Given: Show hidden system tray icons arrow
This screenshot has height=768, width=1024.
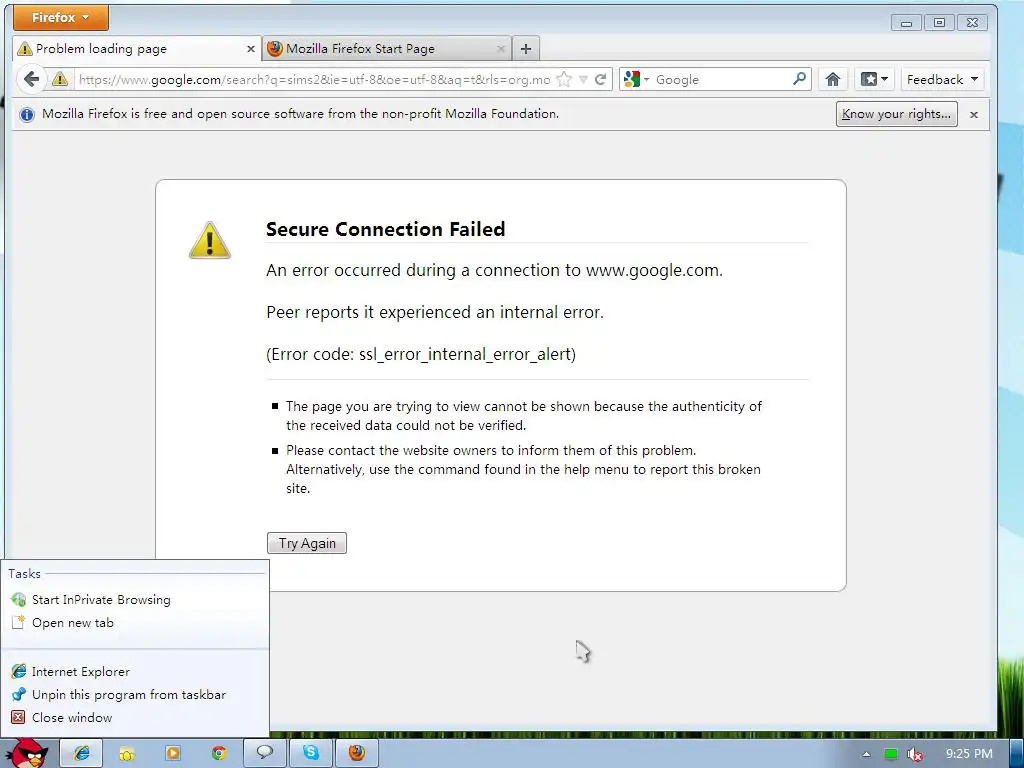Looking at the screenshot, I should pos(867,754).
